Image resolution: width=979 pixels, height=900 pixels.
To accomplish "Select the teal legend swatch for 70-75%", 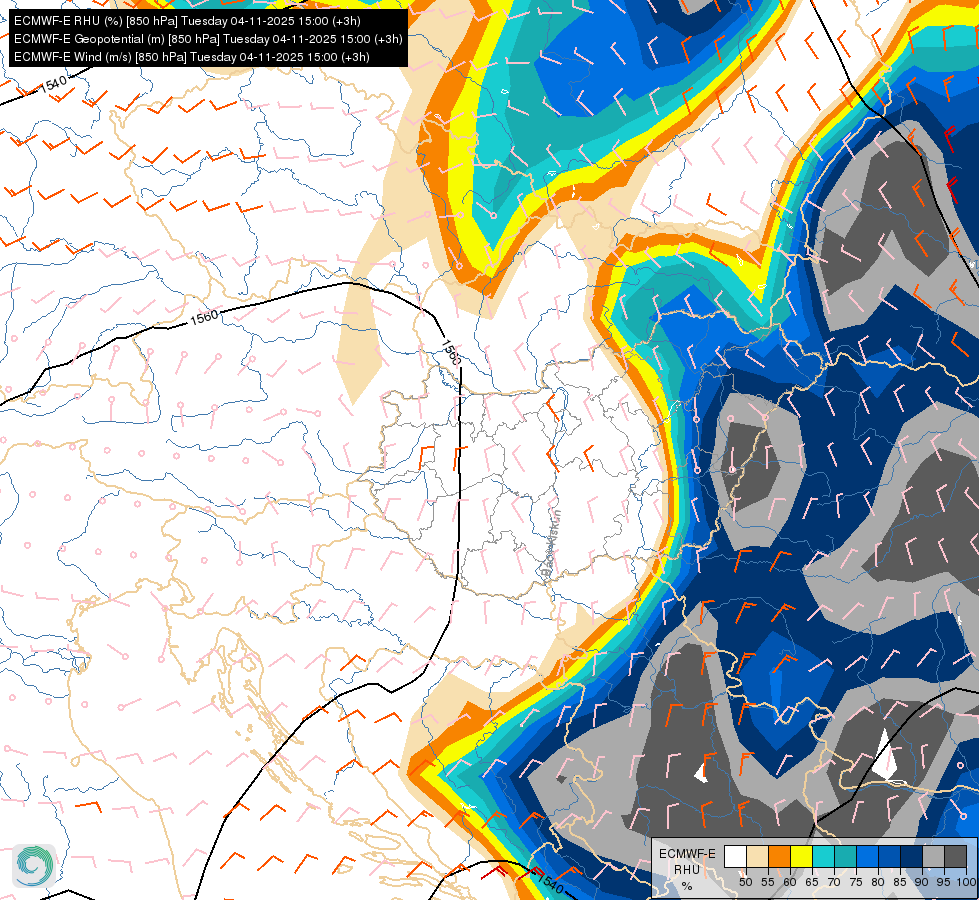I will pos(846,857).
